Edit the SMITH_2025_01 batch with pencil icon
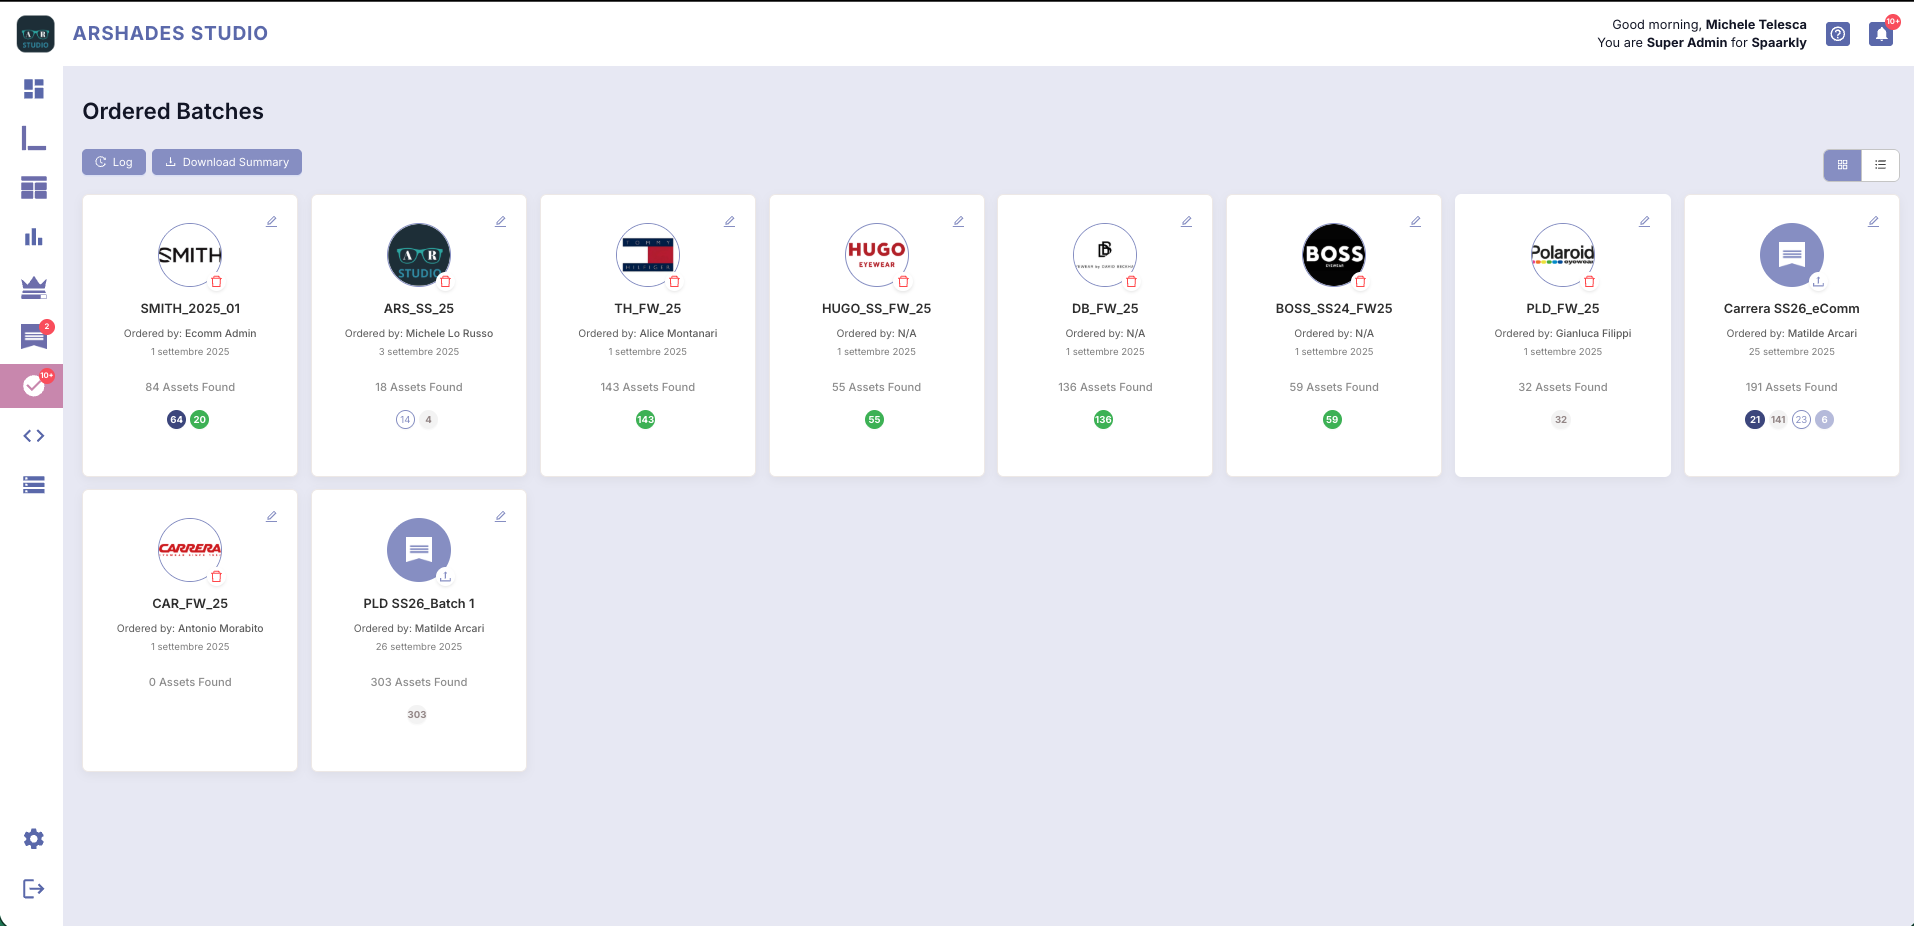 (271, 222)
